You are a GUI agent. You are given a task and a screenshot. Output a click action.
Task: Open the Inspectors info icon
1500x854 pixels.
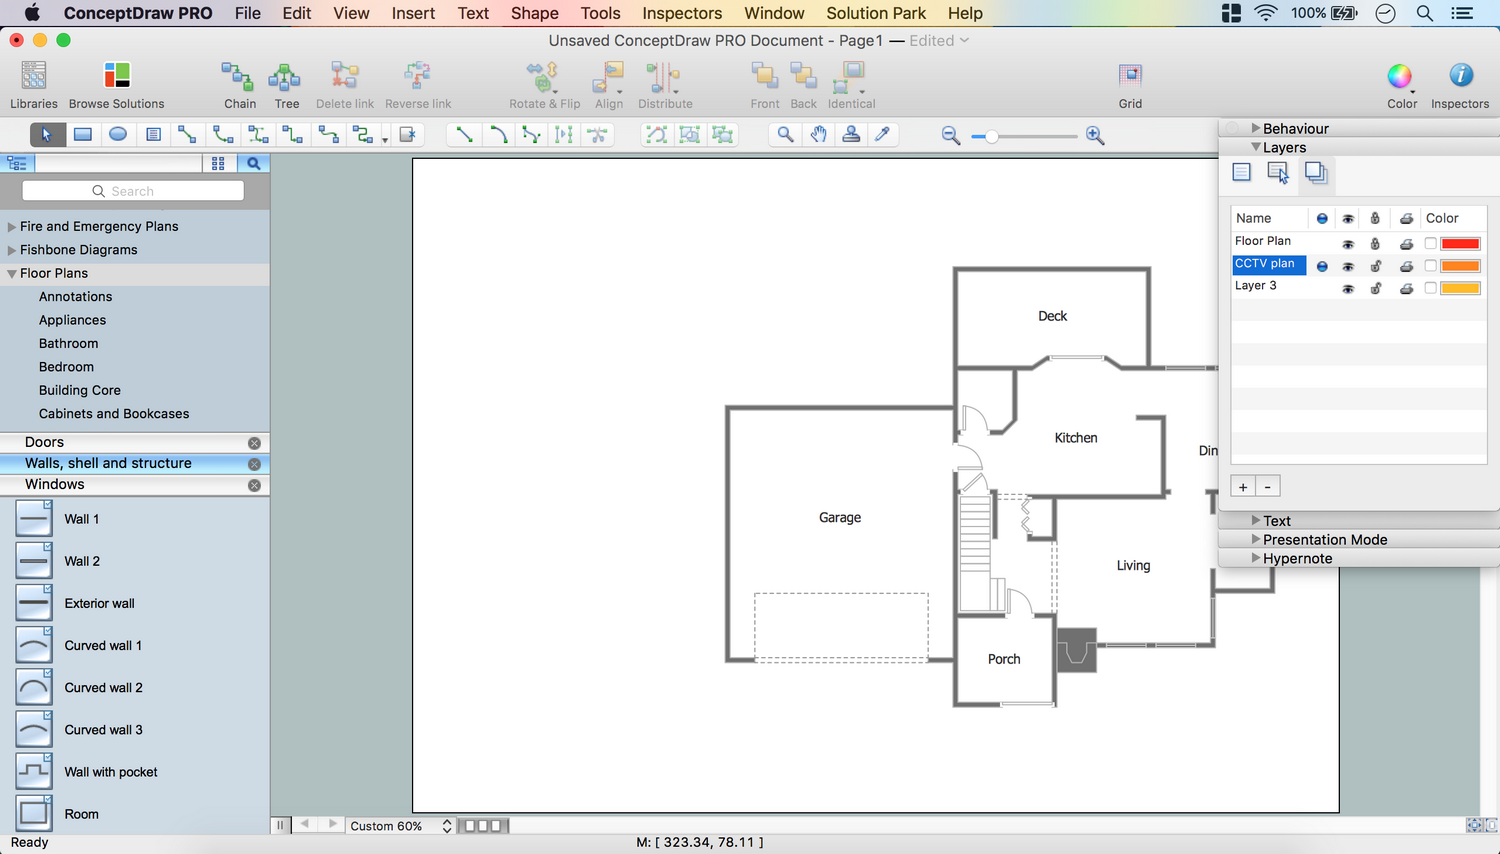tap(1460, 76)
